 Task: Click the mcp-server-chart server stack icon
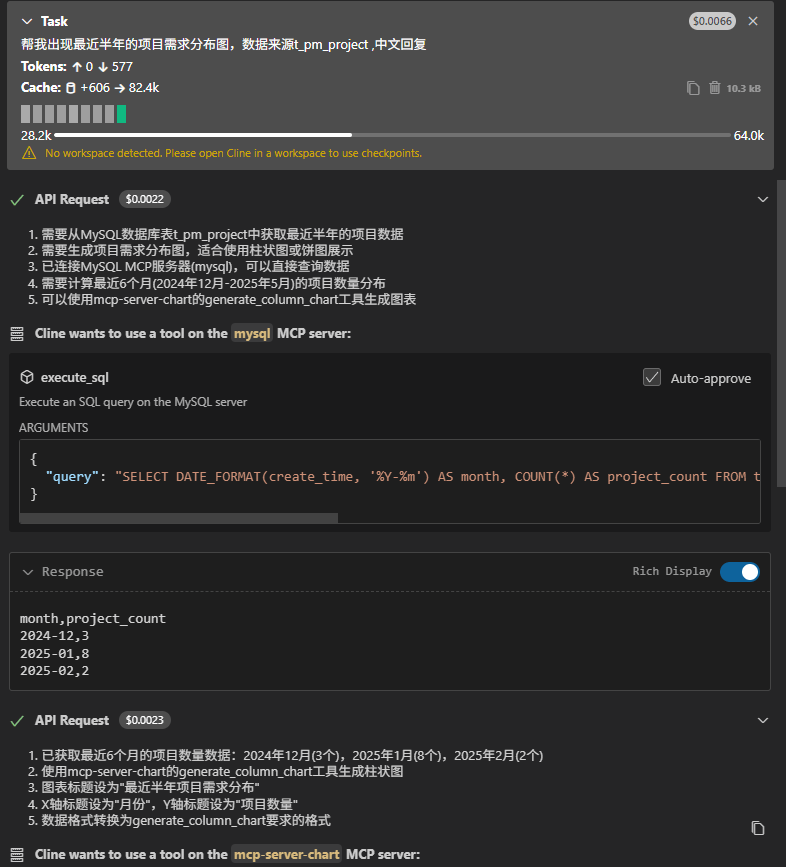(17, 855)
